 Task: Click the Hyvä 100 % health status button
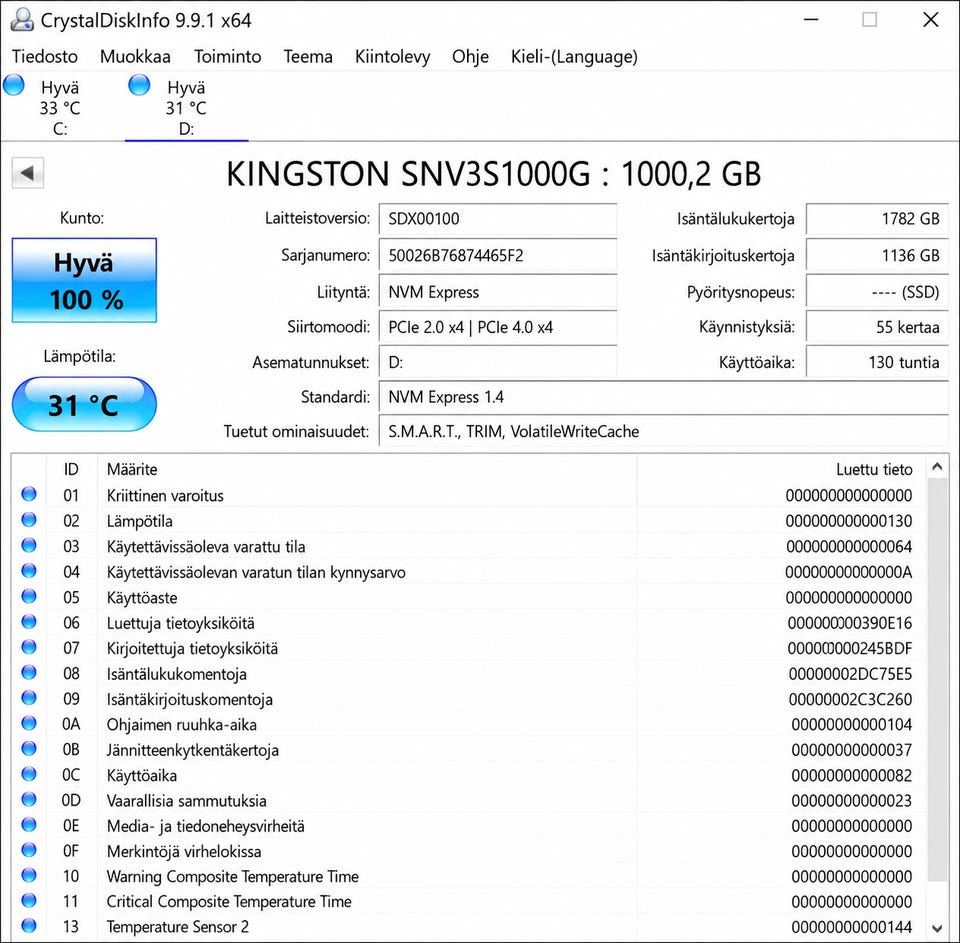84,280
